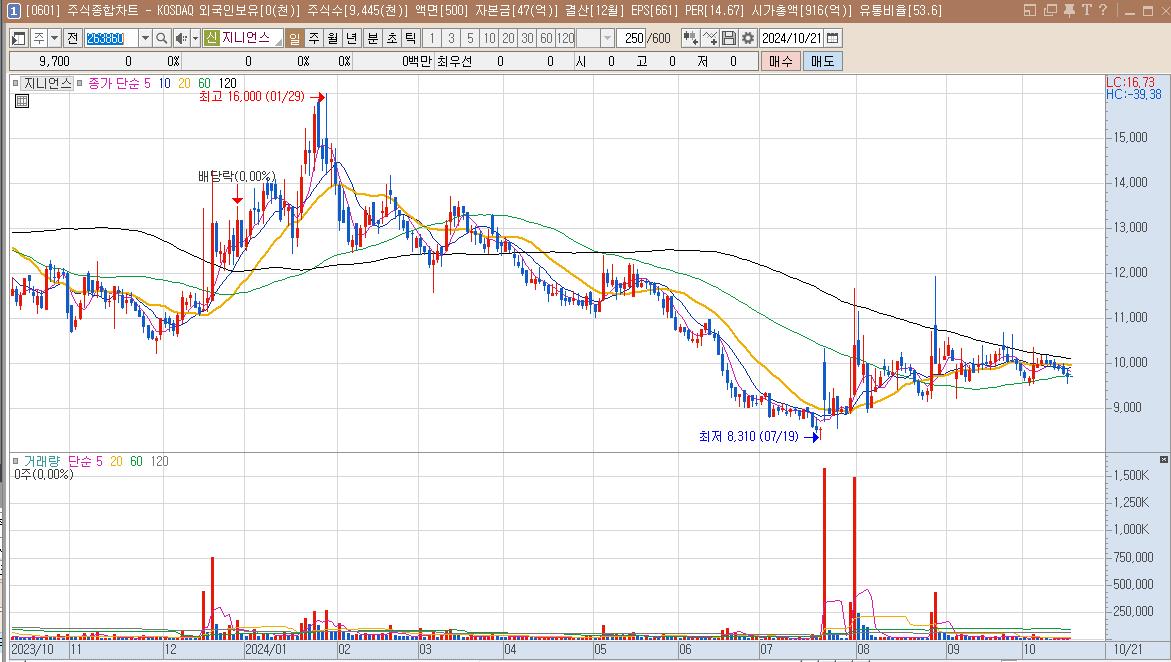Open chart settings gear icon
1171x662 pixels.
tap(748, 38)
